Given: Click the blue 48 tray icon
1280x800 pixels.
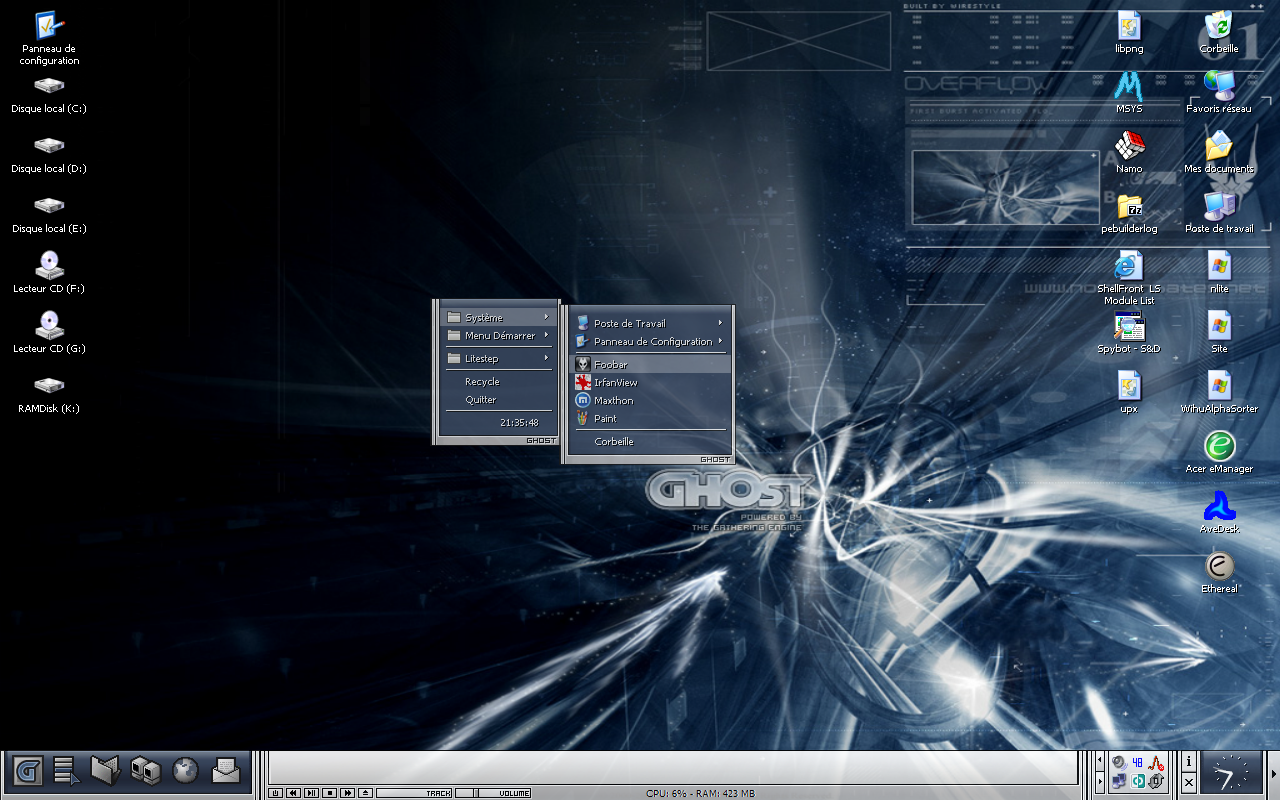Looking at the screenshot, I should [1137, 762].
